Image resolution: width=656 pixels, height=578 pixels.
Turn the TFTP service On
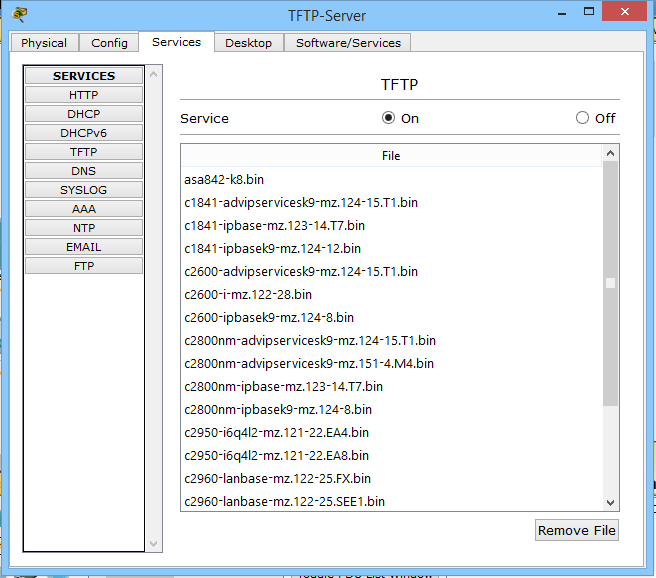pos(388,118)
